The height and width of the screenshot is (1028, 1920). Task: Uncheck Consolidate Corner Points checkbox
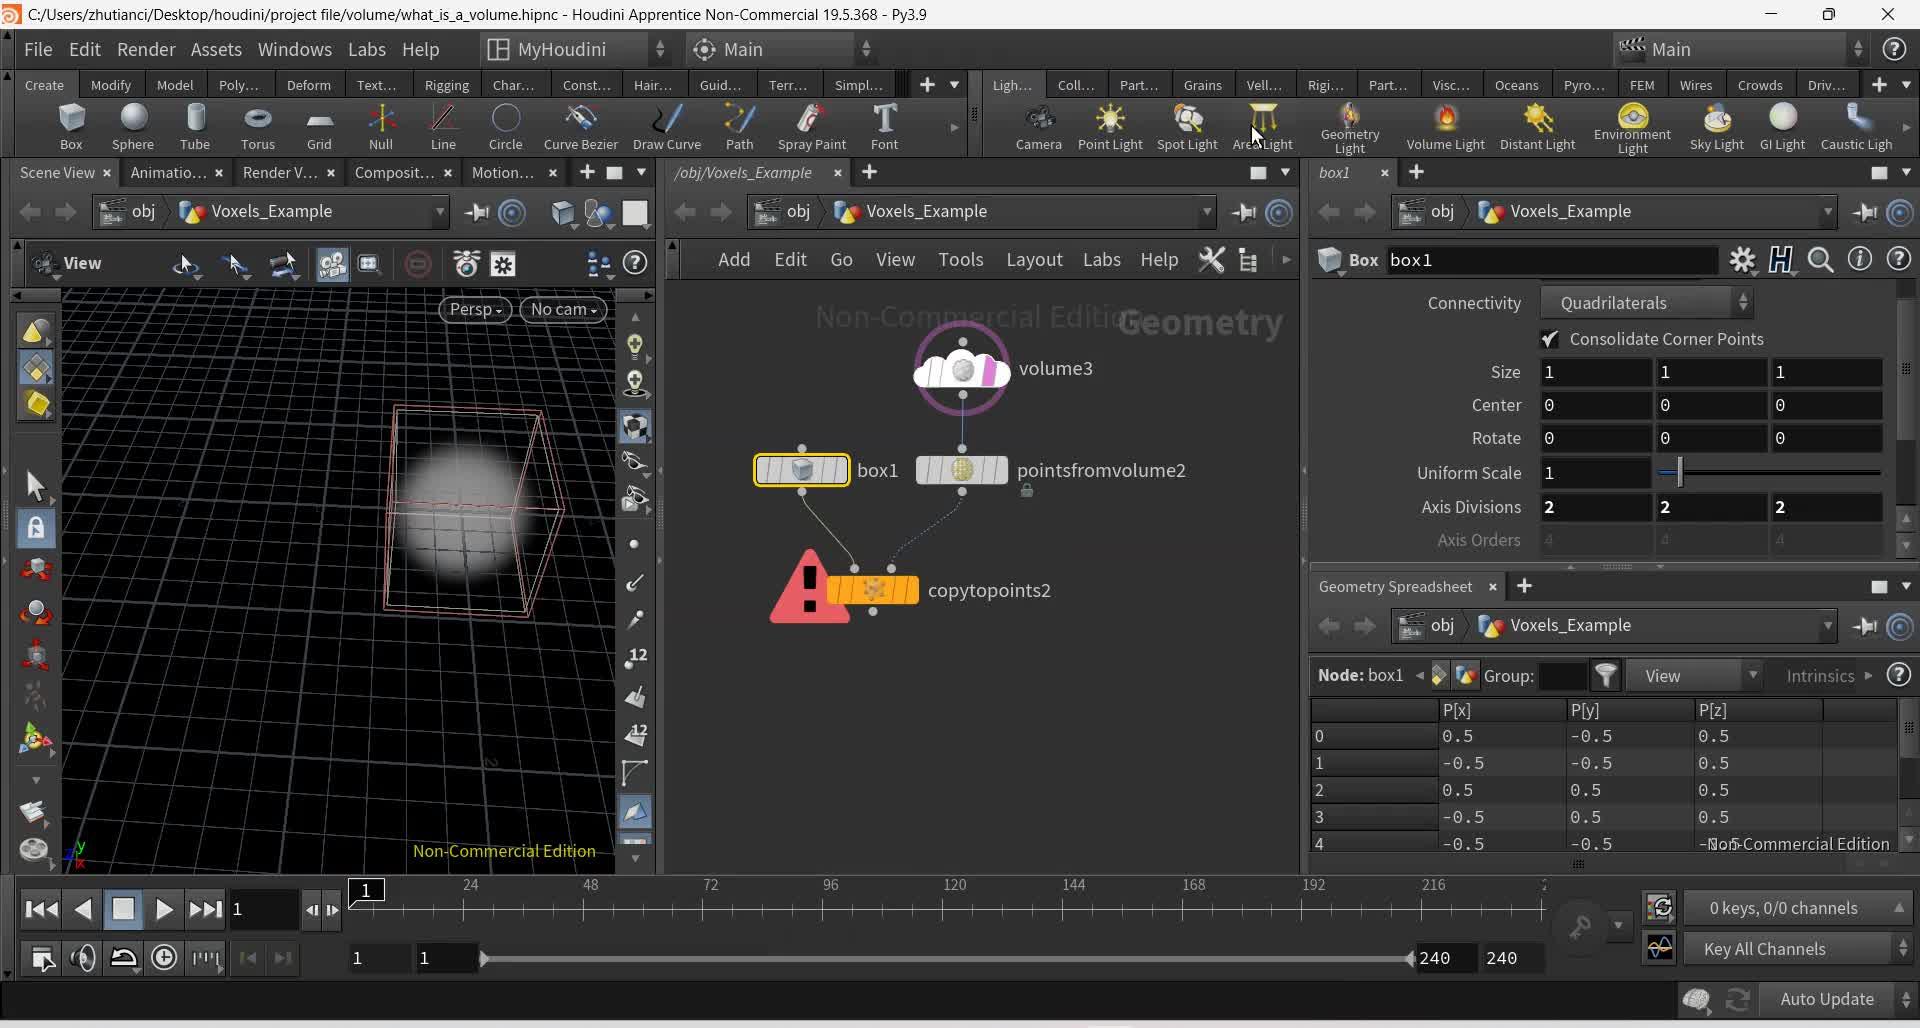(x=1550, y=339)
